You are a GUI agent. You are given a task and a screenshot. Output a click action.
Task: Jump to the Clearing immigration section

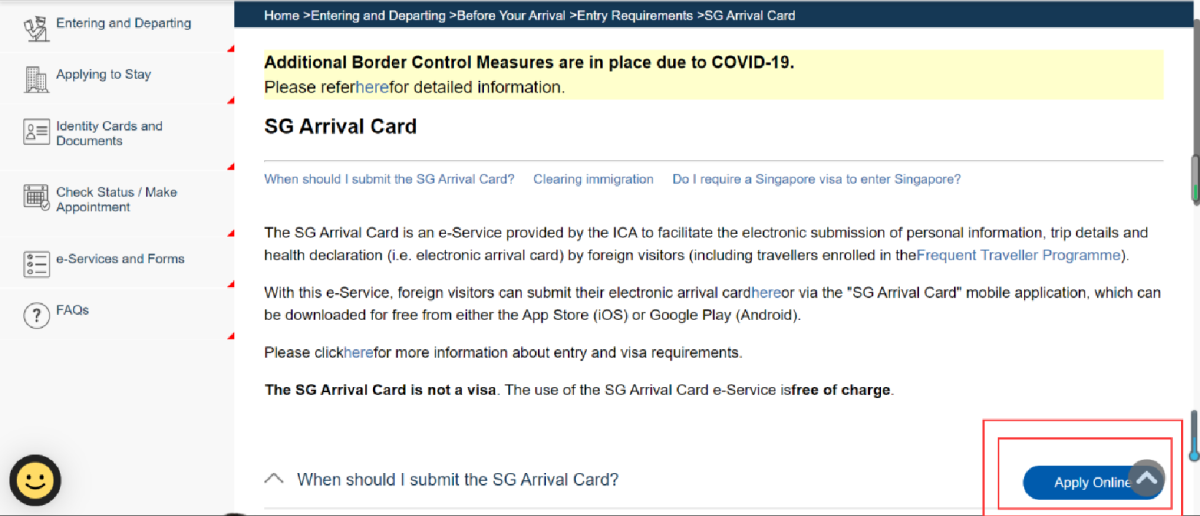pos(593,180)
